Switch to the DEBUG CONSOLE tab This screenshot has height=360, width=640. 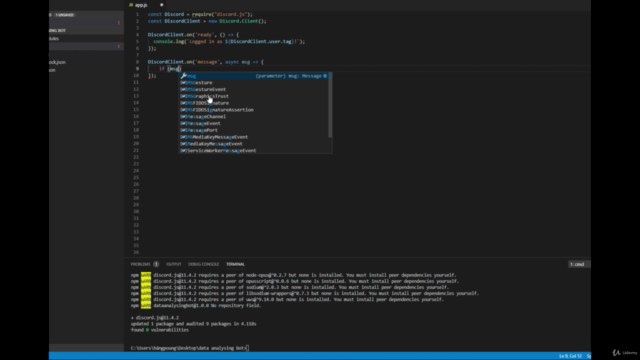(x=204, y=264)
